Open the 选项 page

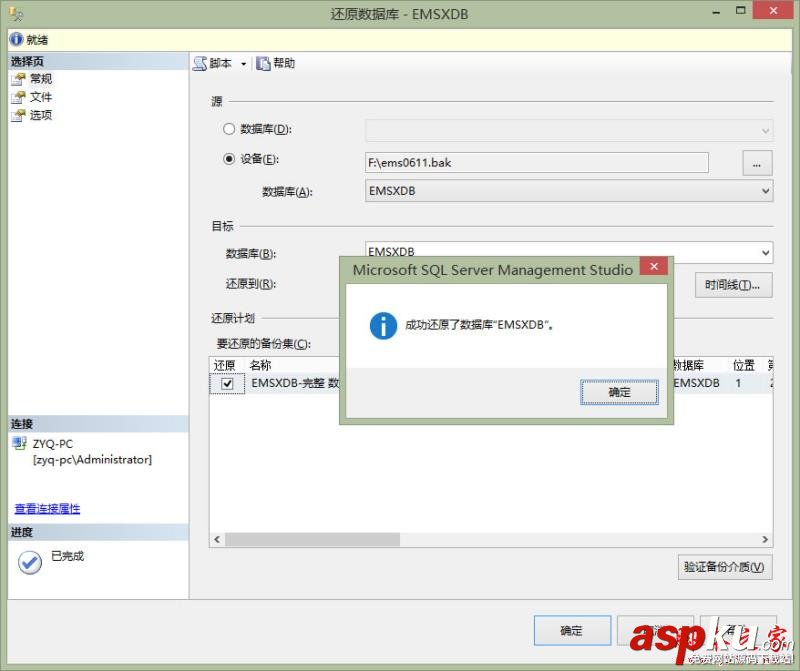pyautogui.click(x=41, y=115)
